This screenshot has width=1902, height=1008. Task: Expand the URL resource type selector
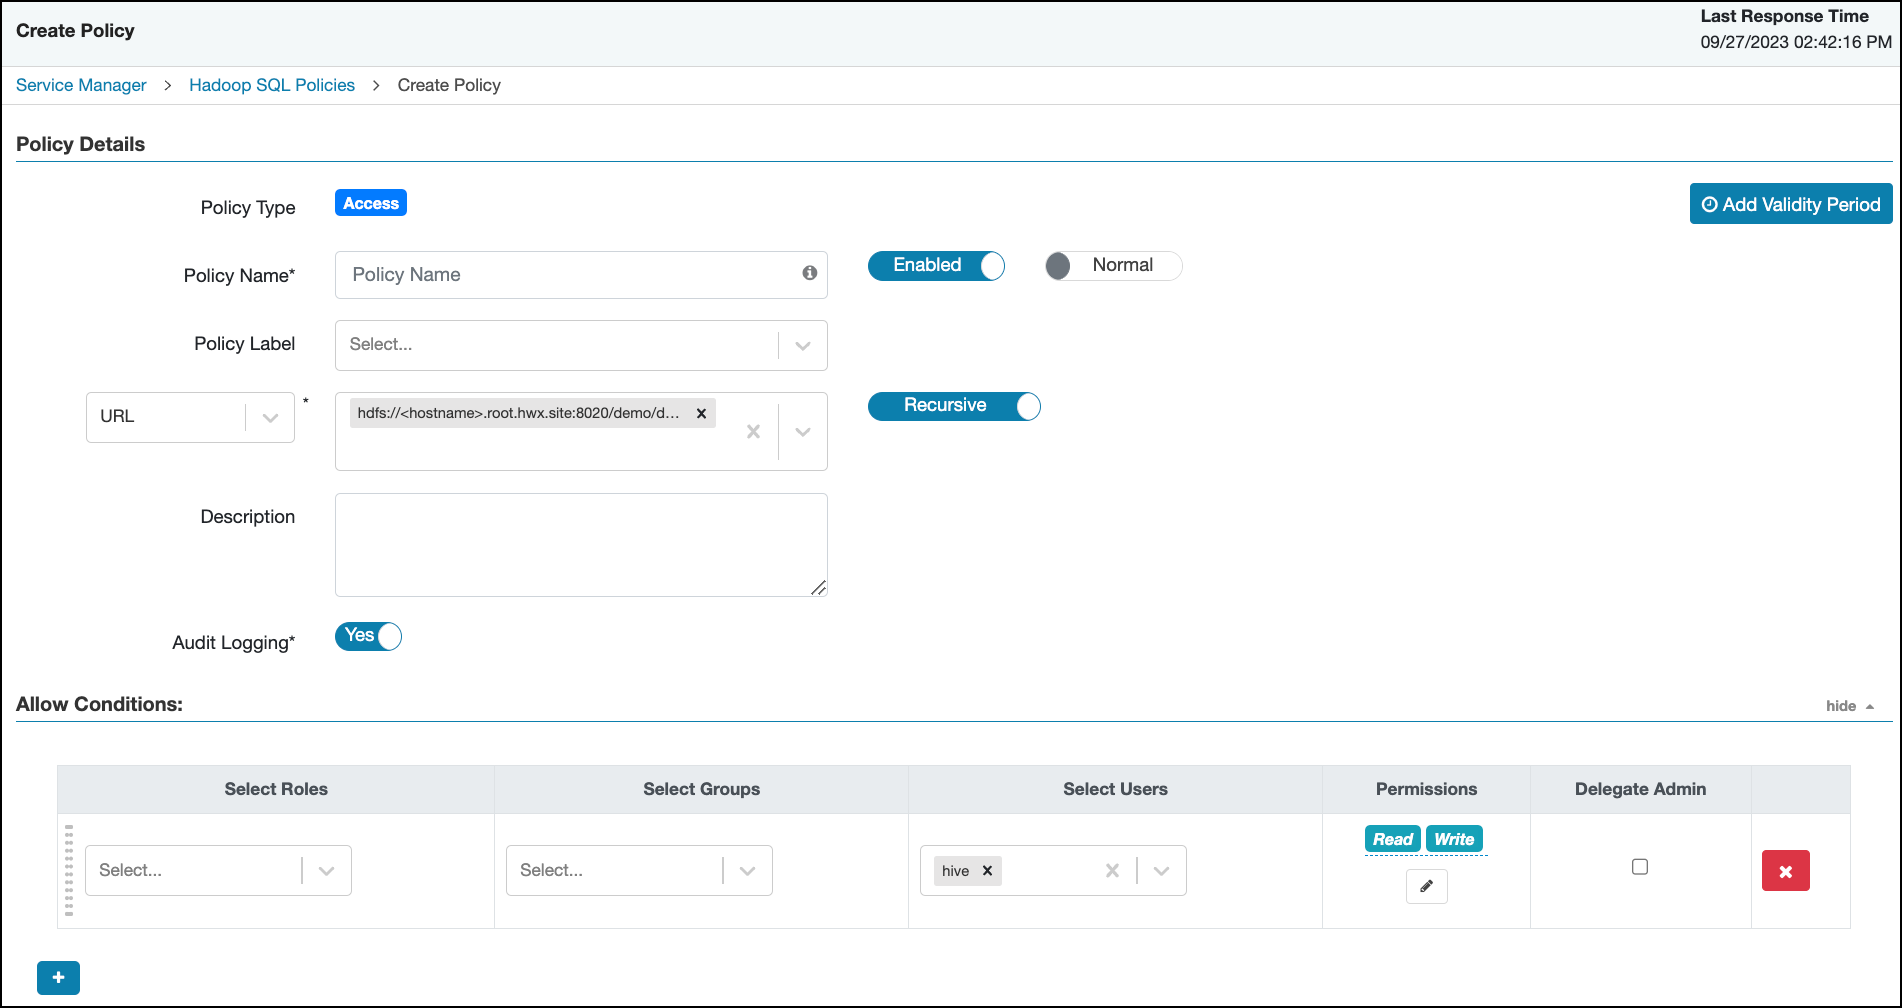click(x=268, y=417)
